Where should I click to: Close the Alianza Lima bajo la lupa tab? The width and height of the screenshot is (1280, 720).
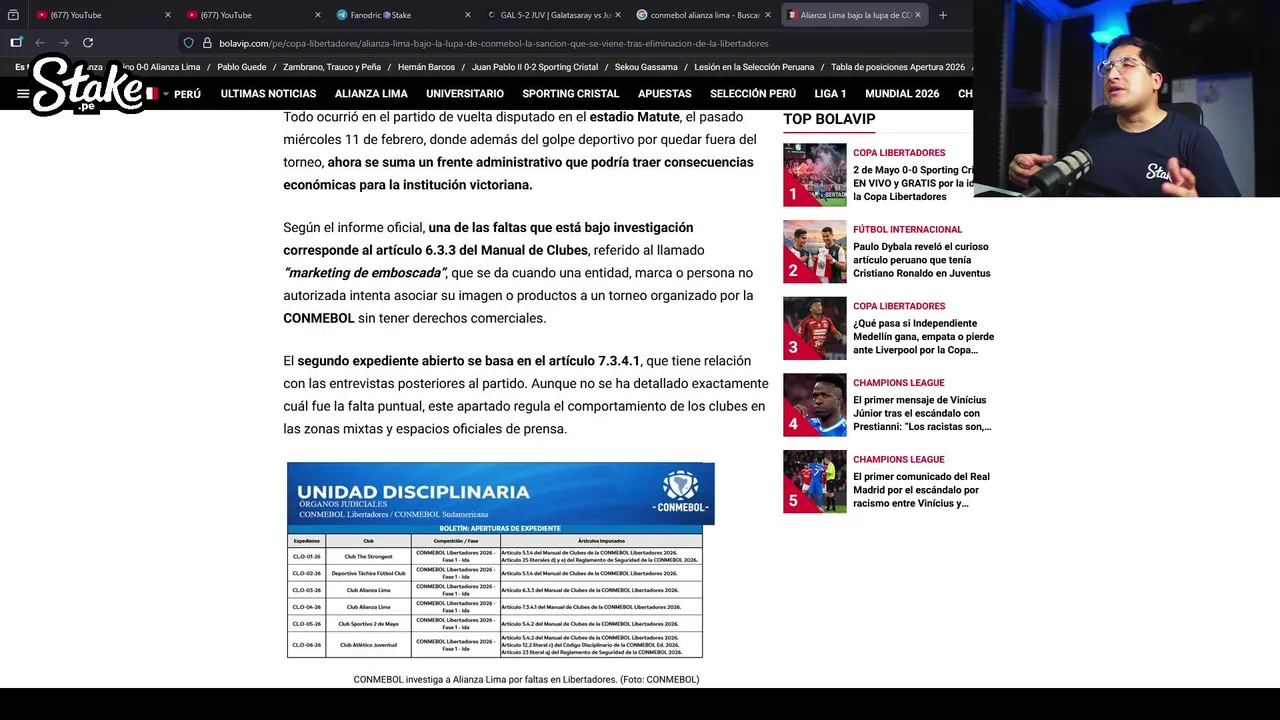point(918,15)
